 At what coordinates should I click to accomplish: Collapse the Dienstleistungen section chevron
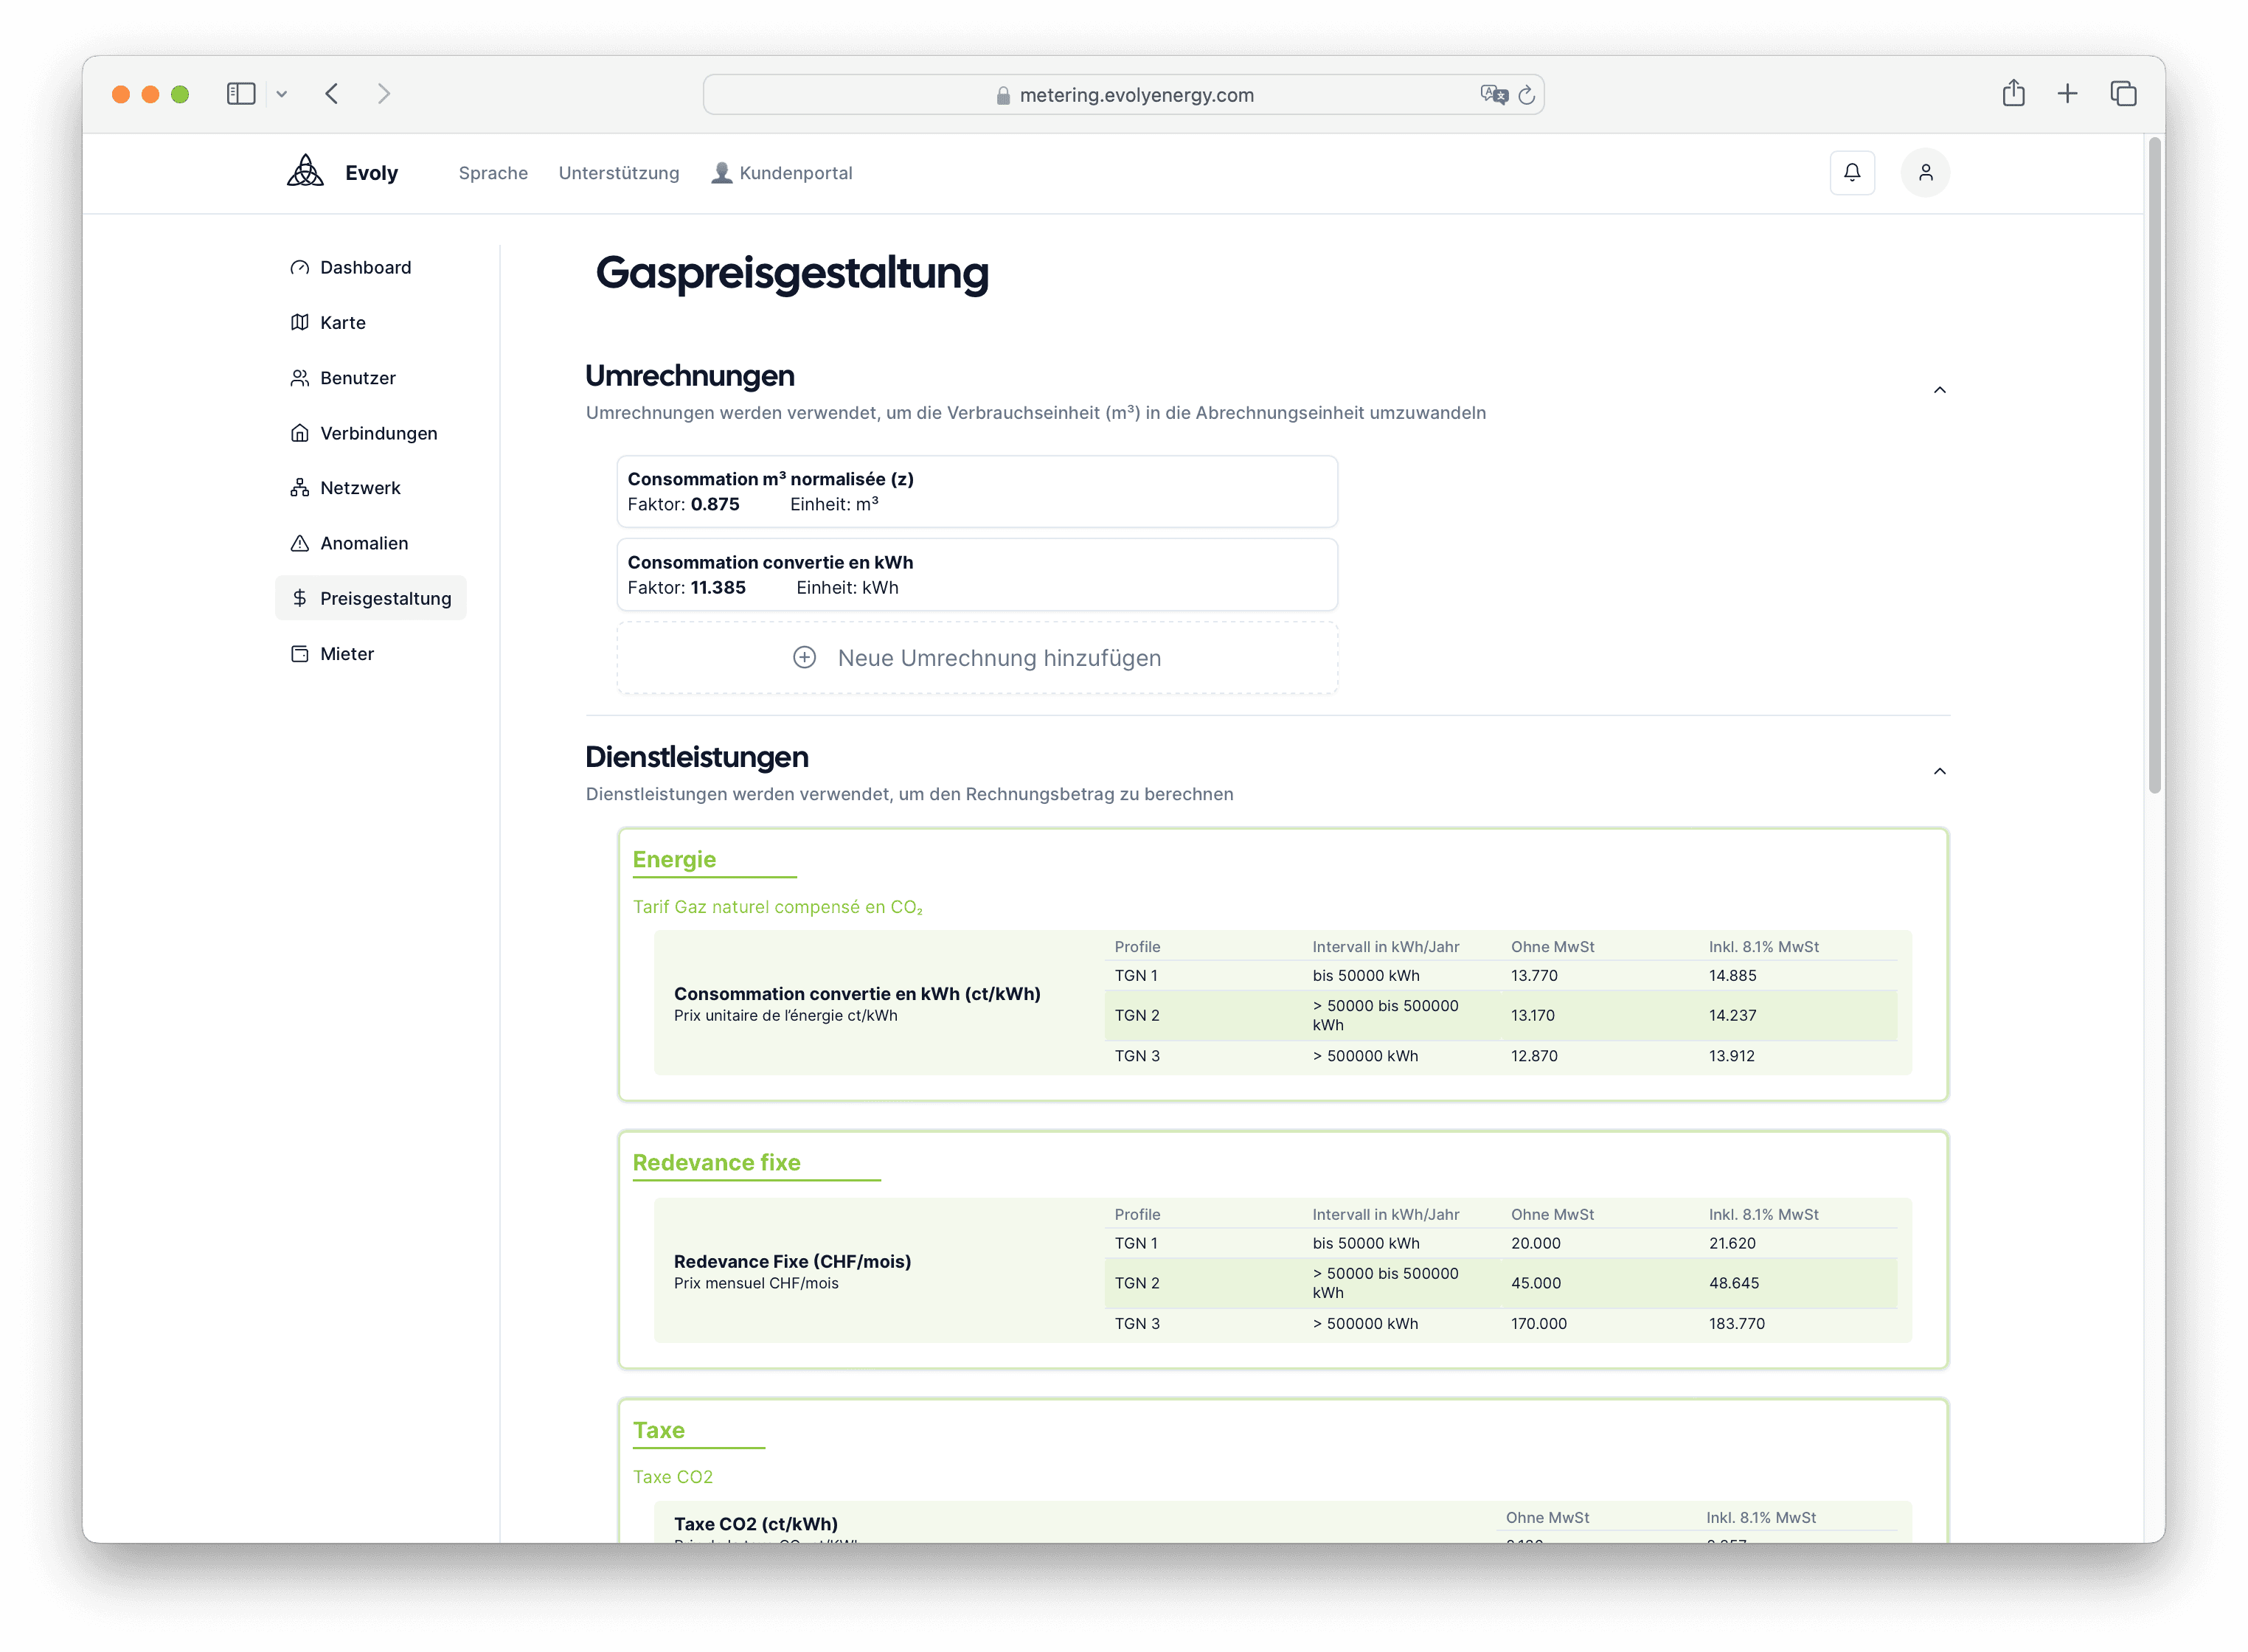point(1939,771)
